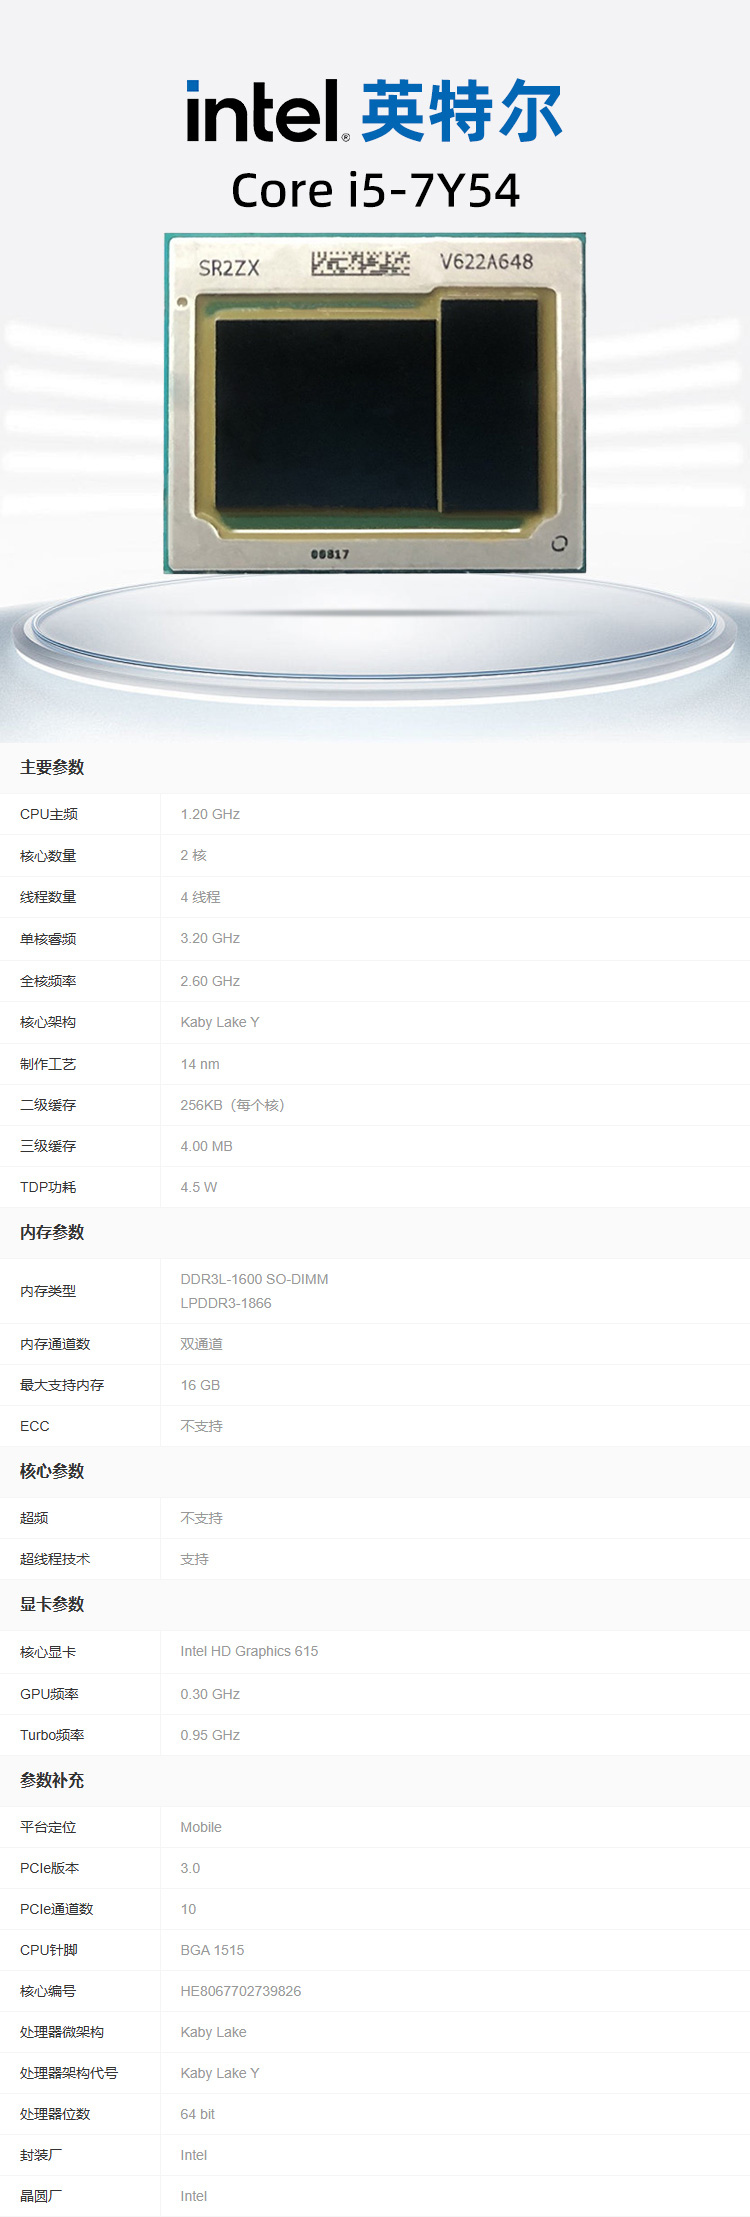Image resolution: width=750 pixels, height=2217 pixels.
Task: Click the 晶圆厂 label
Action: click(x=41, y=2196)
